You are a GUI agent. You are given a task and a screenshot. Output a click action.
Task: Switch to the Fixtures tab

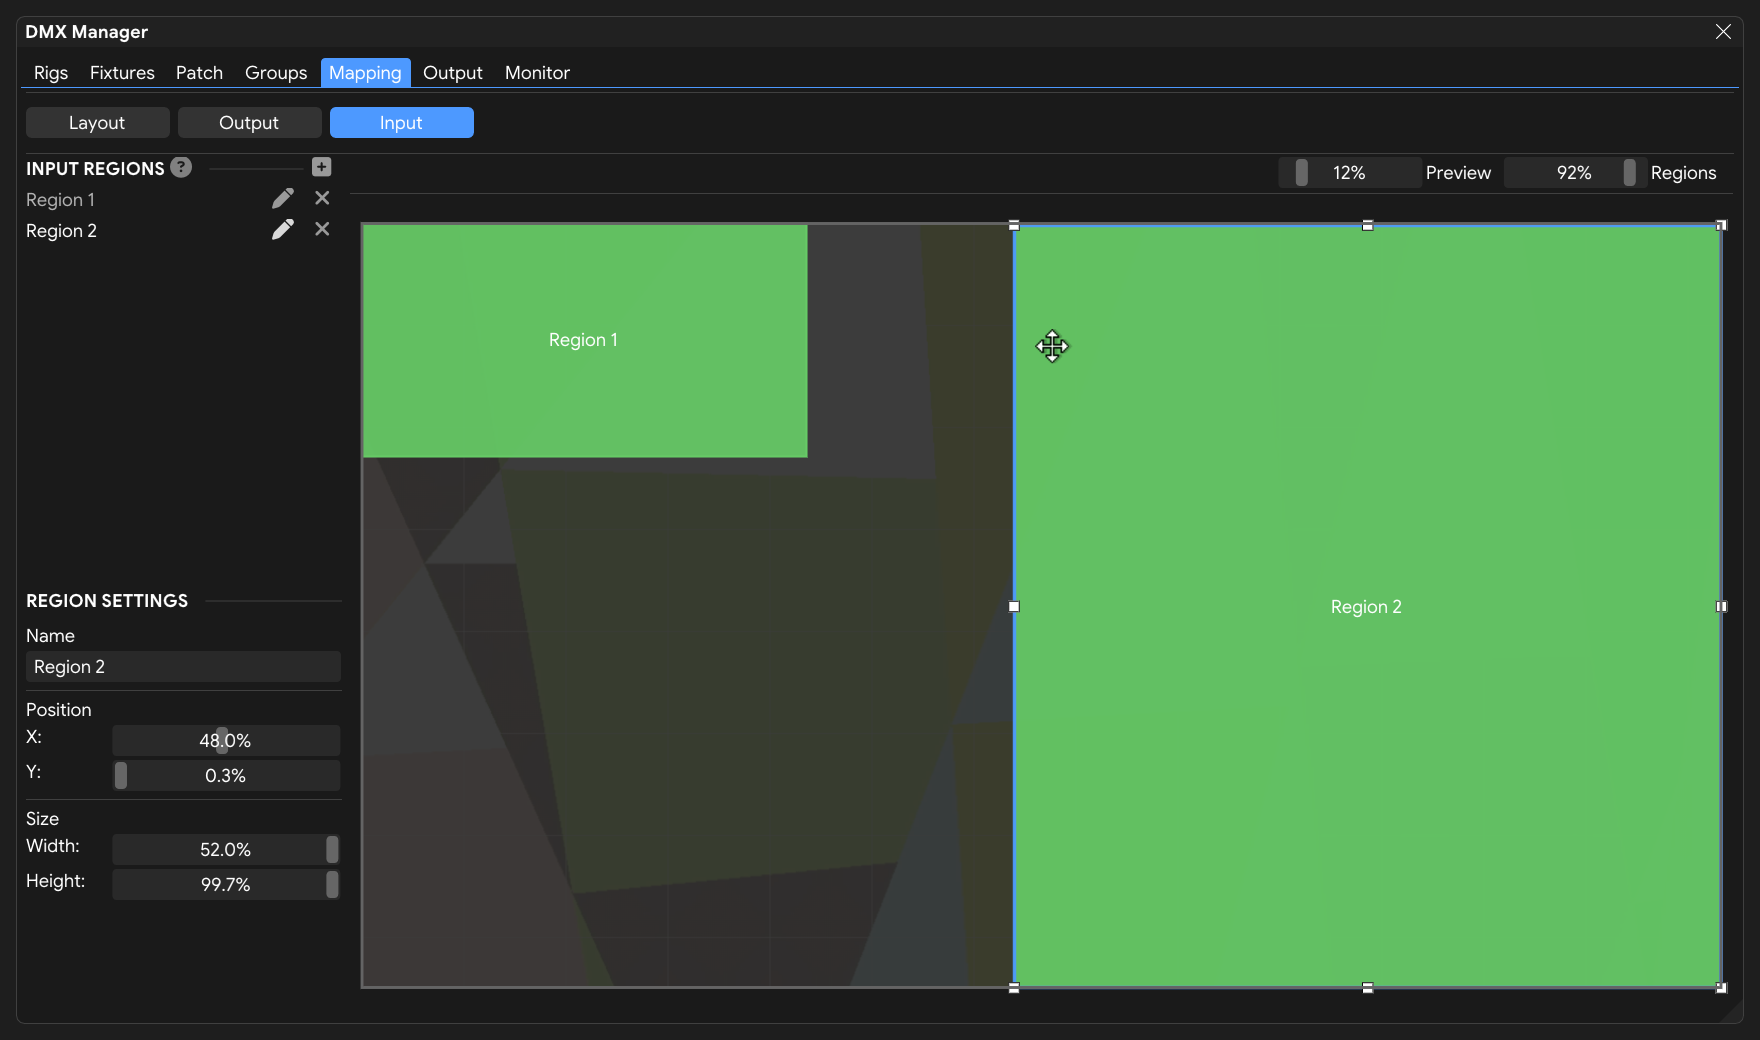point(122,73)
